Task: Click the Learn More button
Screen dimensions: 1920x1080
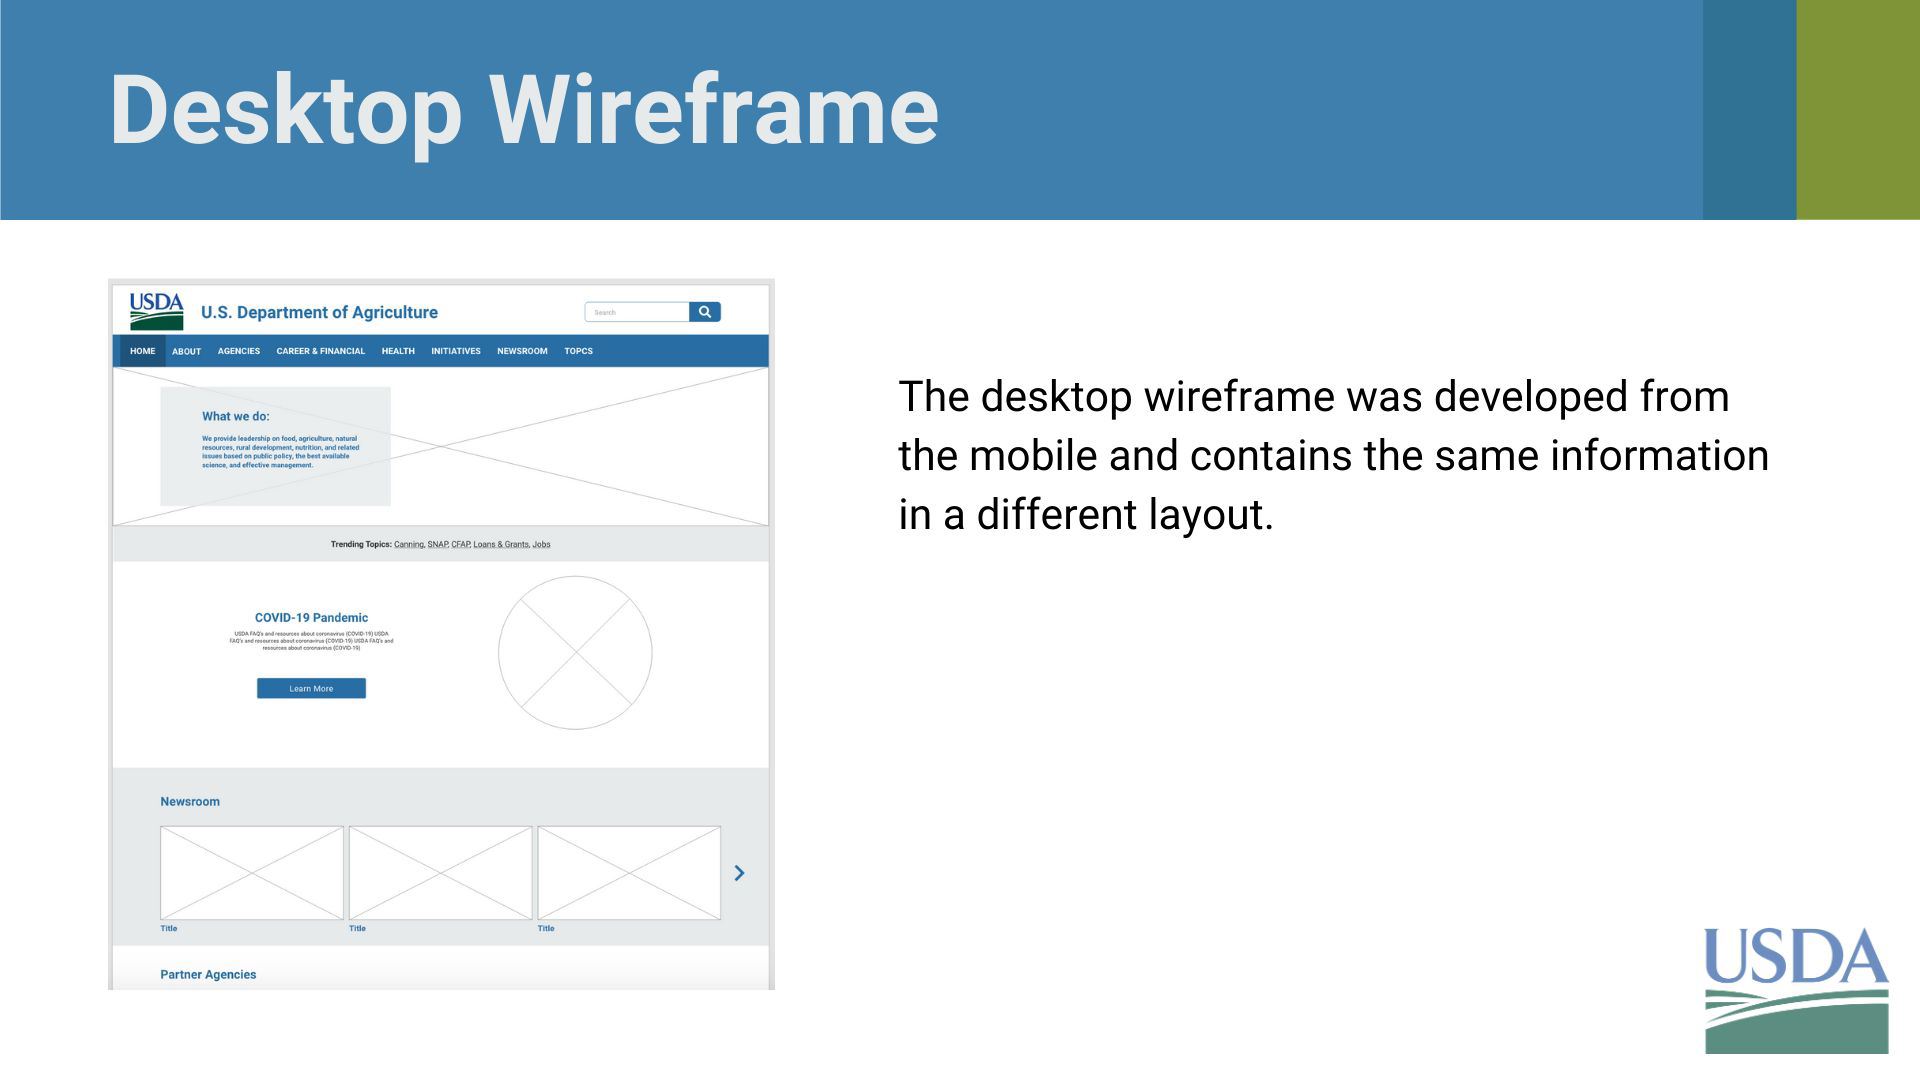Action: pos(311,688)
